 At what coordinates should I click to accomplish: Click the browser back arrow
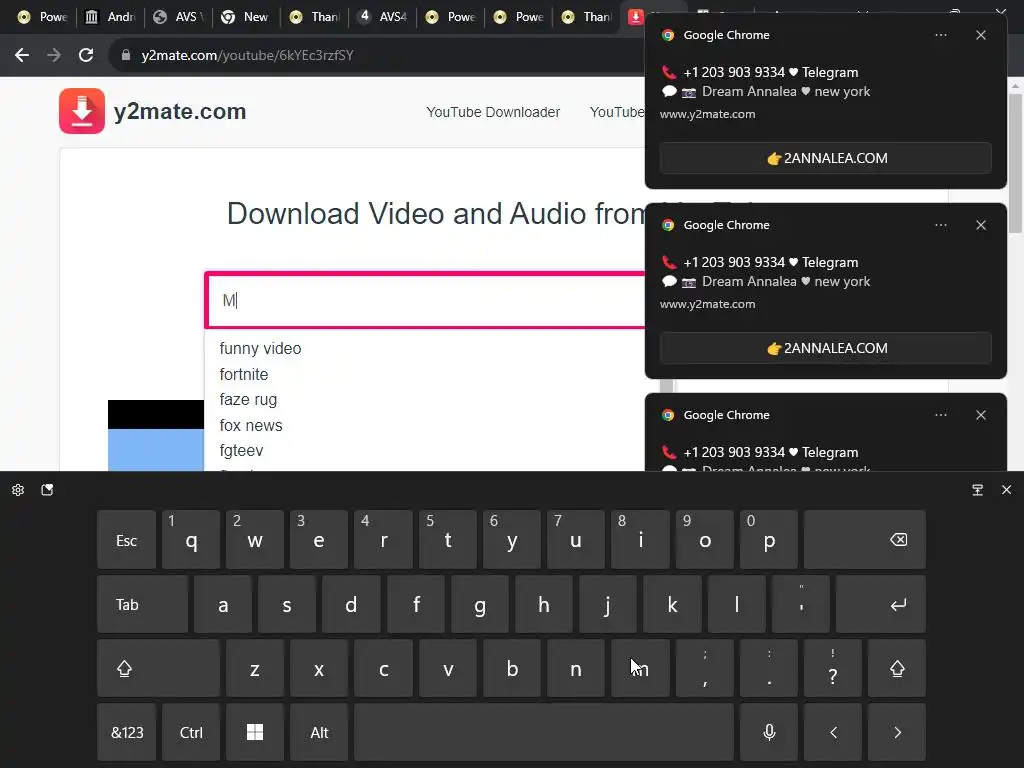pyautogui.click(x=22, y=56)
